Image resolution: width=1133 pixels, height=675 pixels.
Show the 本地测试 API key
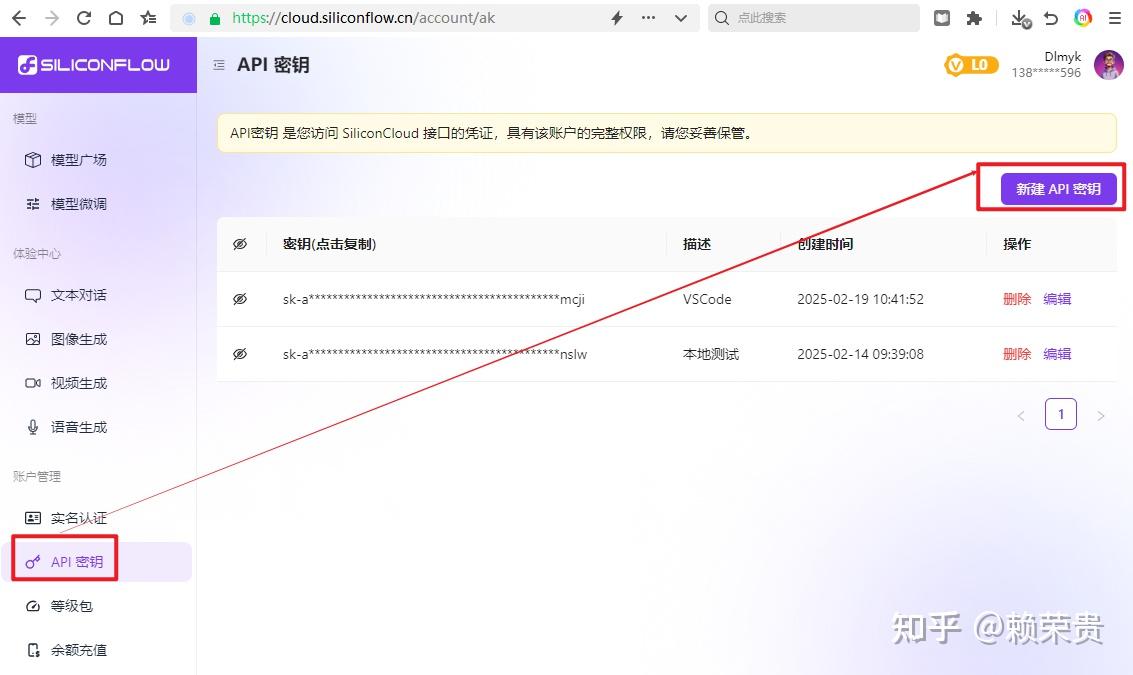coord(241,353)
